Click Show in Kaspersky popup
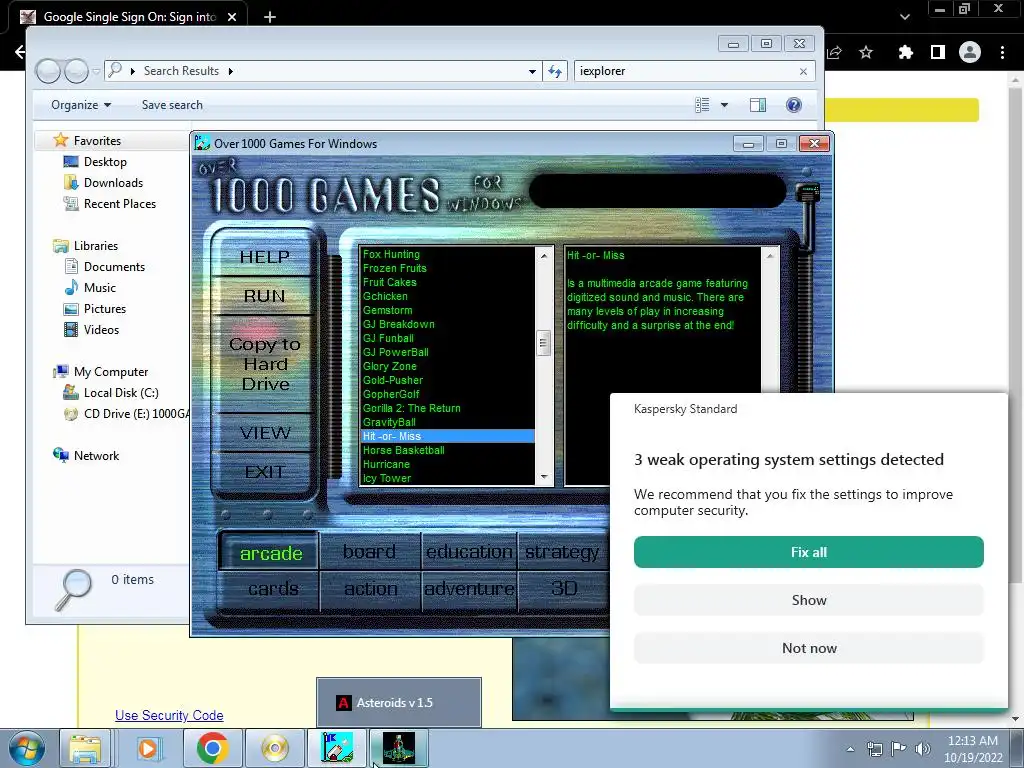Viewport: 1024px width, 768px height. pos(808,600)
